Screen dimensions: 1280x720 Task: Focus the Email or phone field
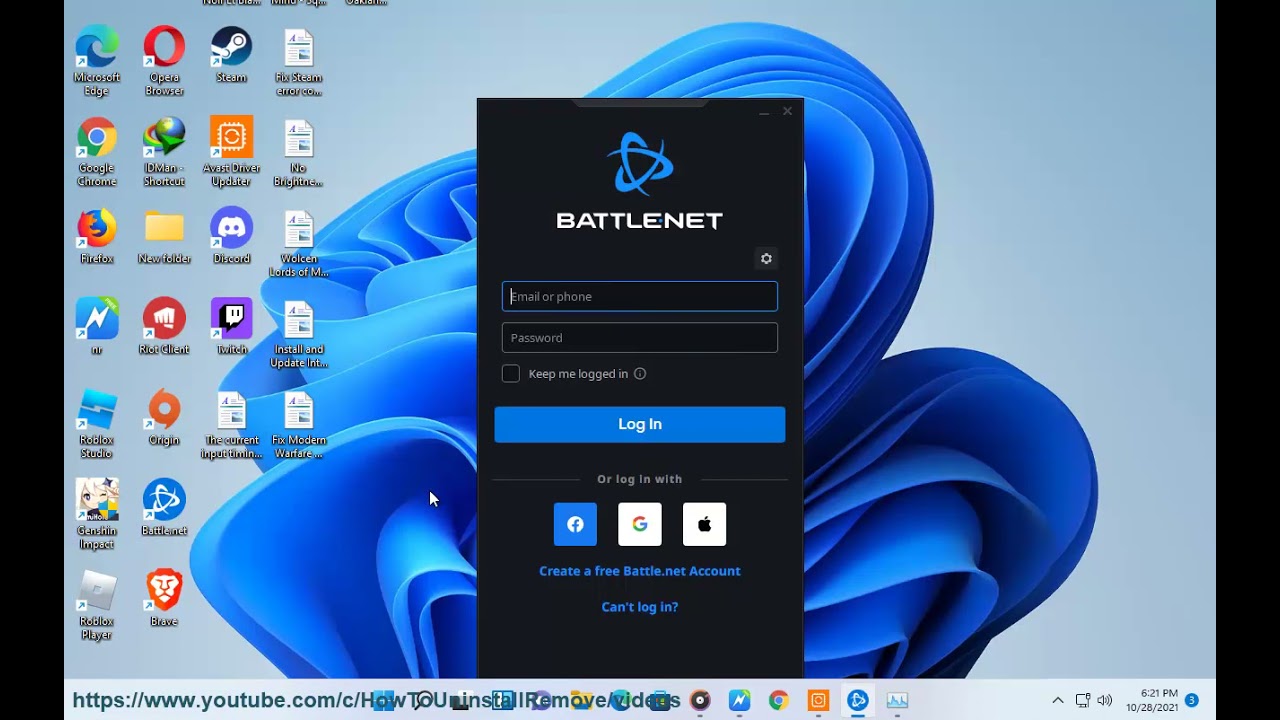click(640, 296)
